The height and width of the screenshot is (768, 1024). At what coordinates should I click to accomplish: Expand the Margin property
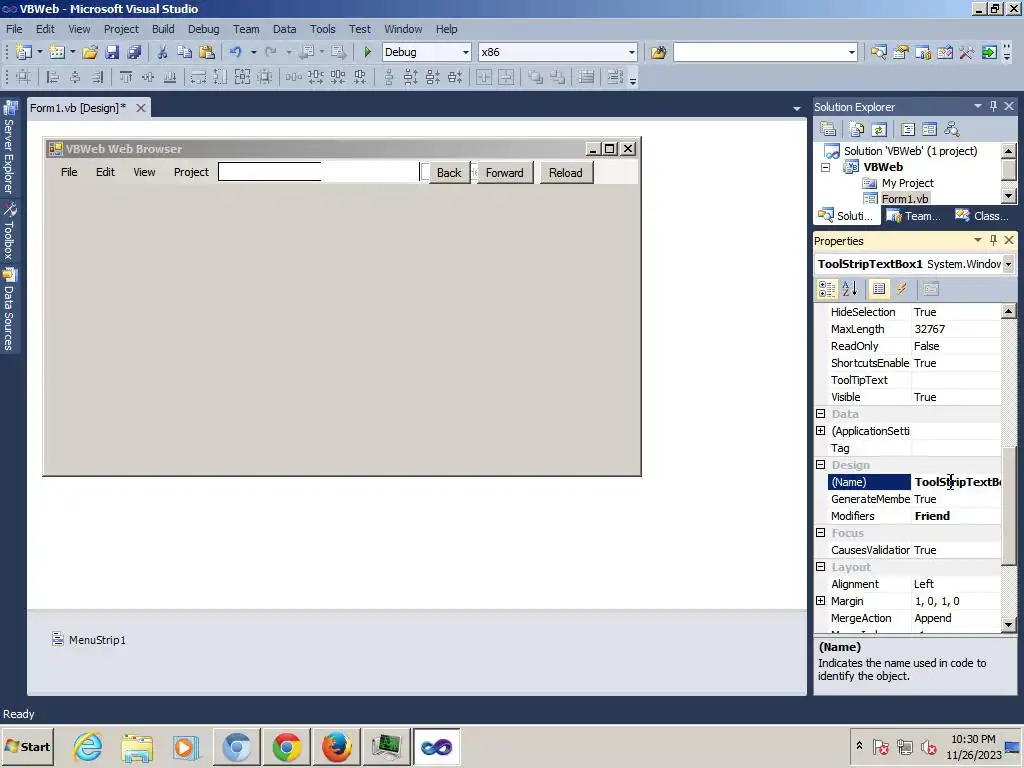tap(821, 600)
